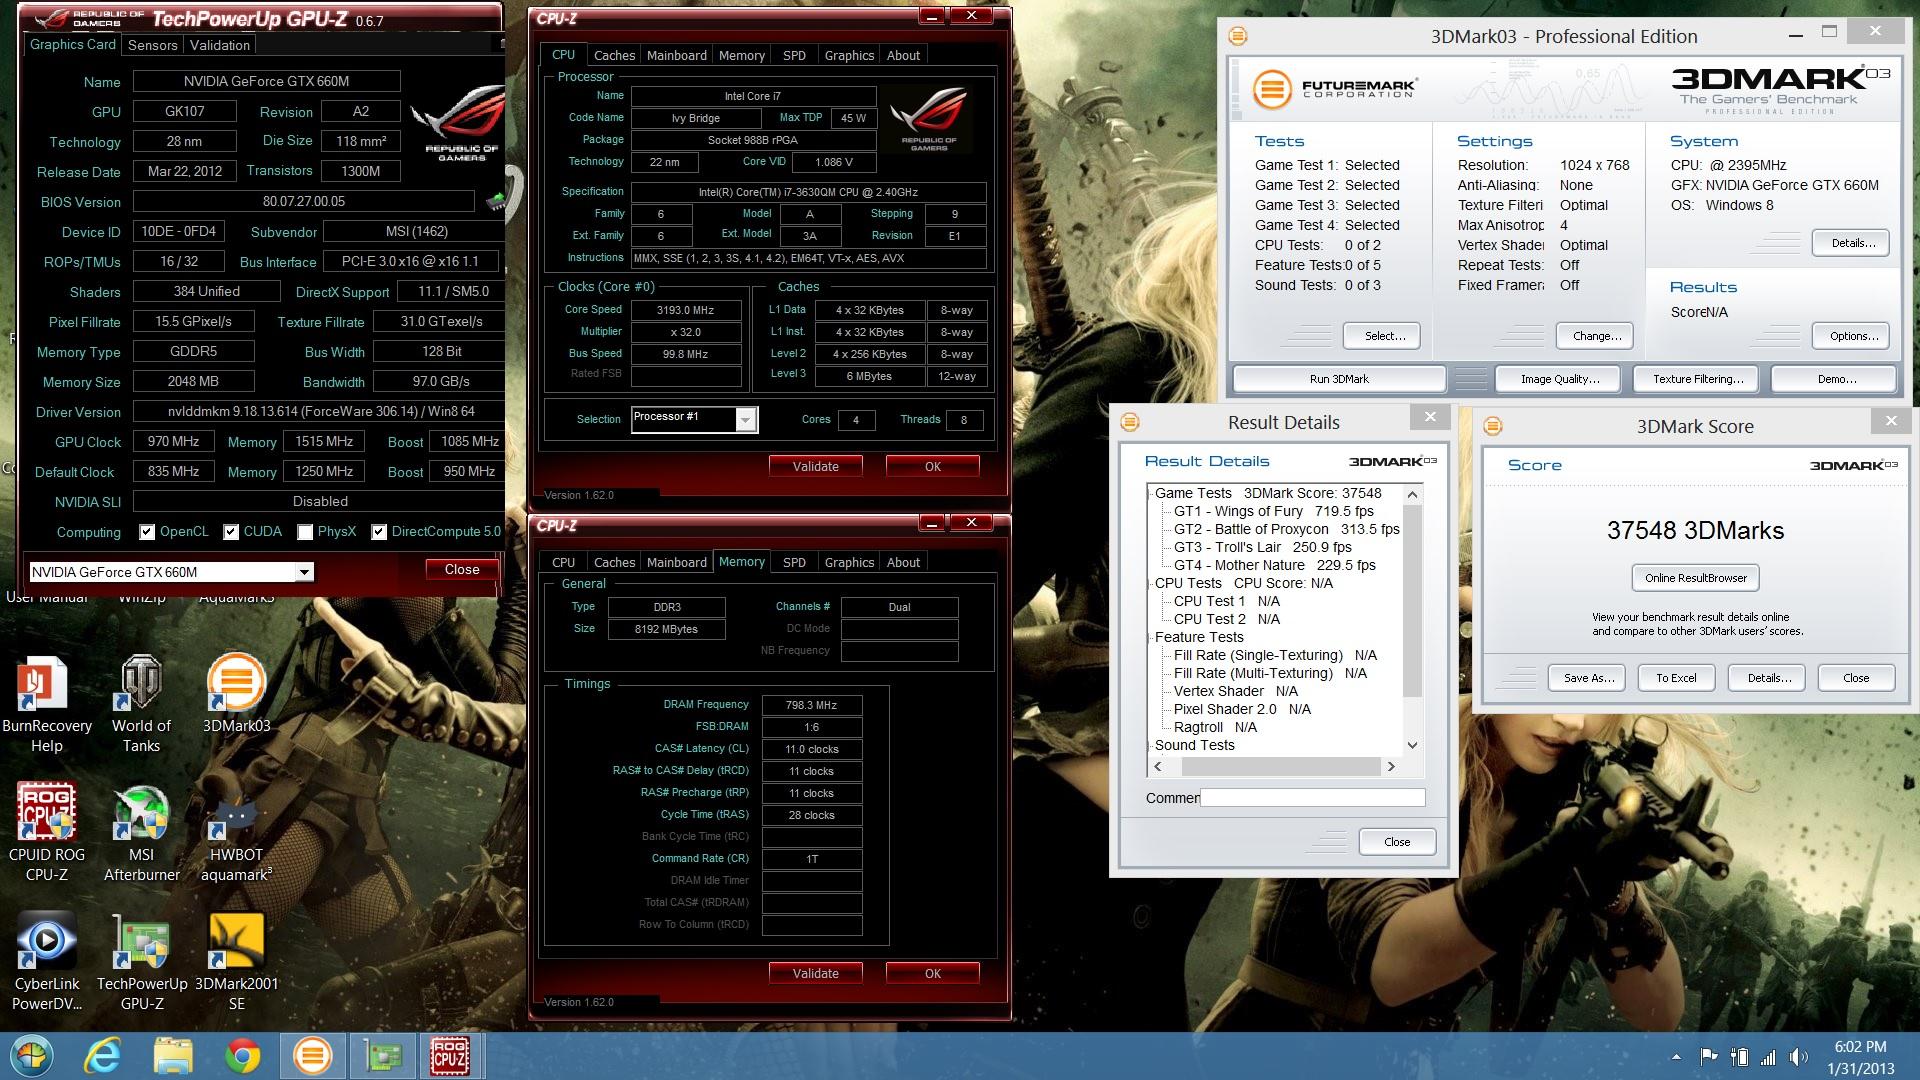Screen dimensions: 1920x1080
Task: Open the CyberLink PowerDVD desktop icon
Action: (46, 962)
